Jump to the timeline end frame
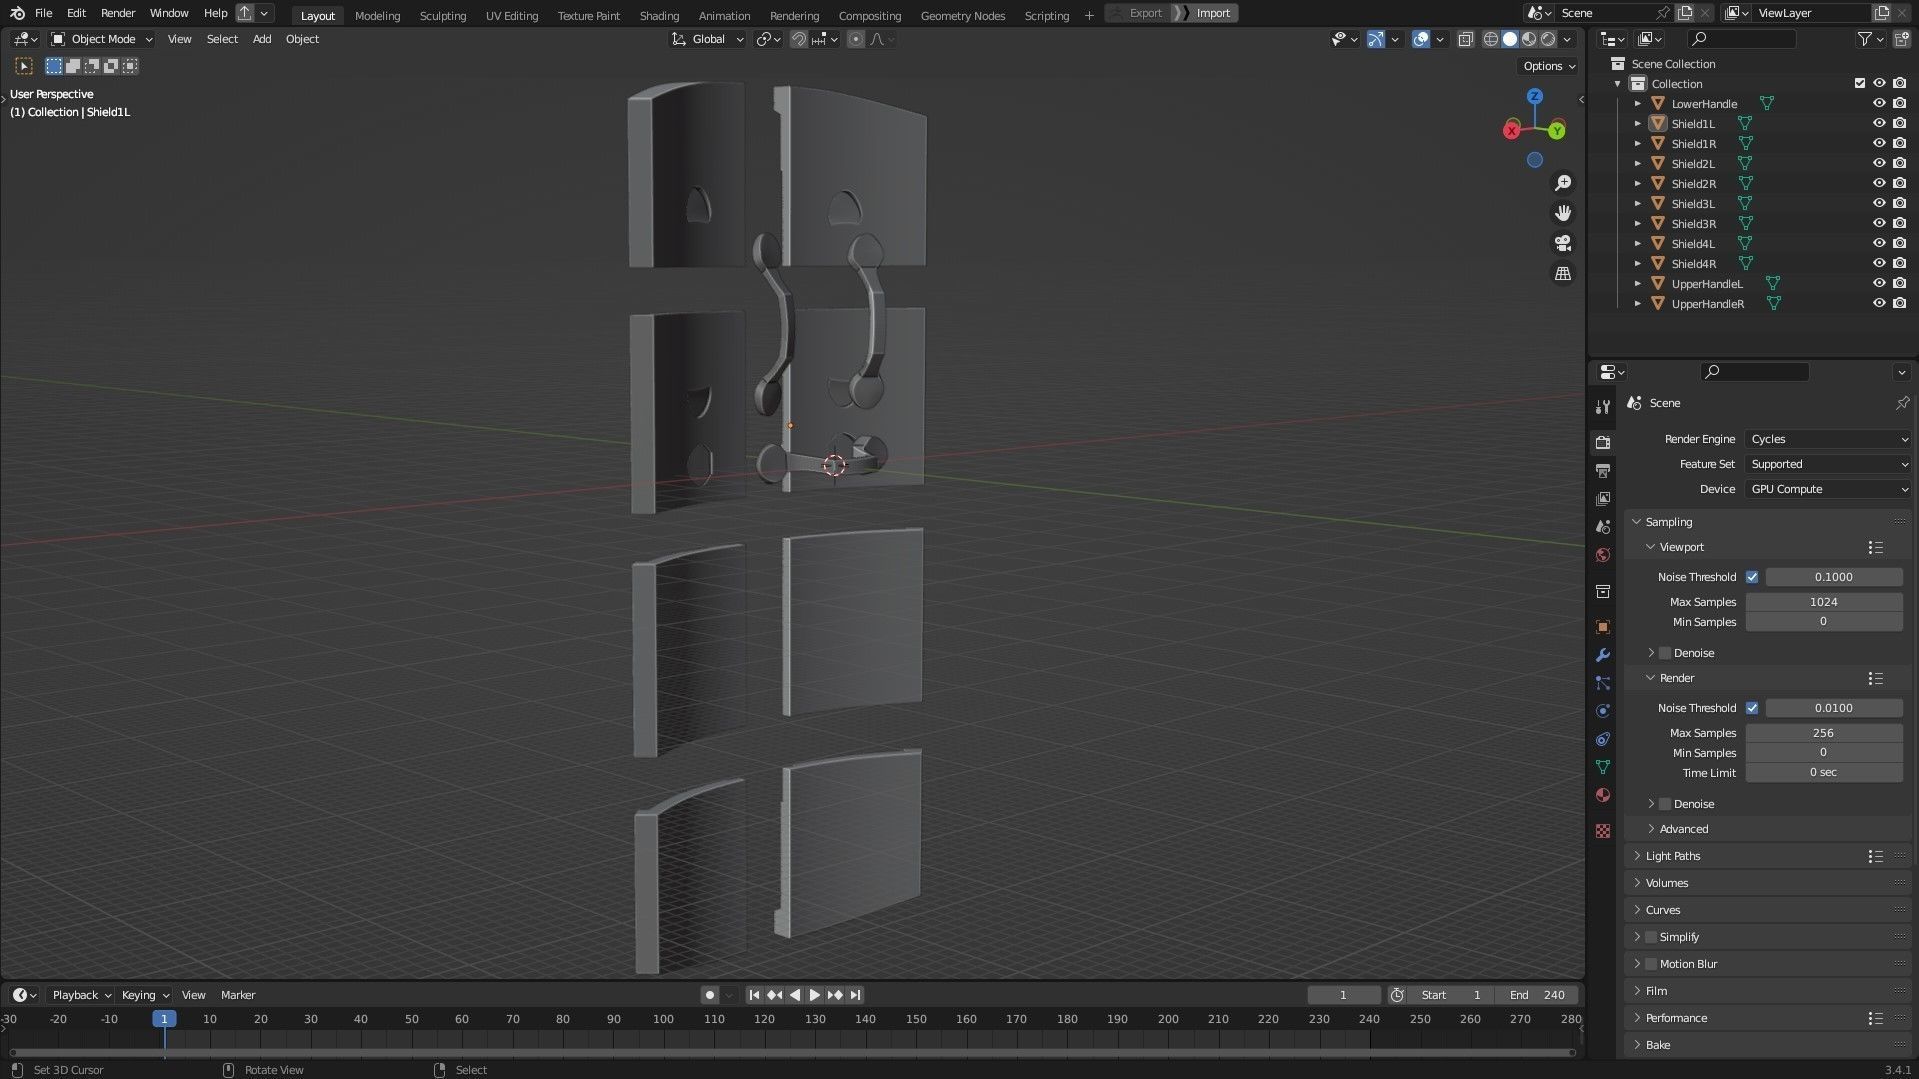The height and width of the screenshot is (1079, 1919). point(855,995)
